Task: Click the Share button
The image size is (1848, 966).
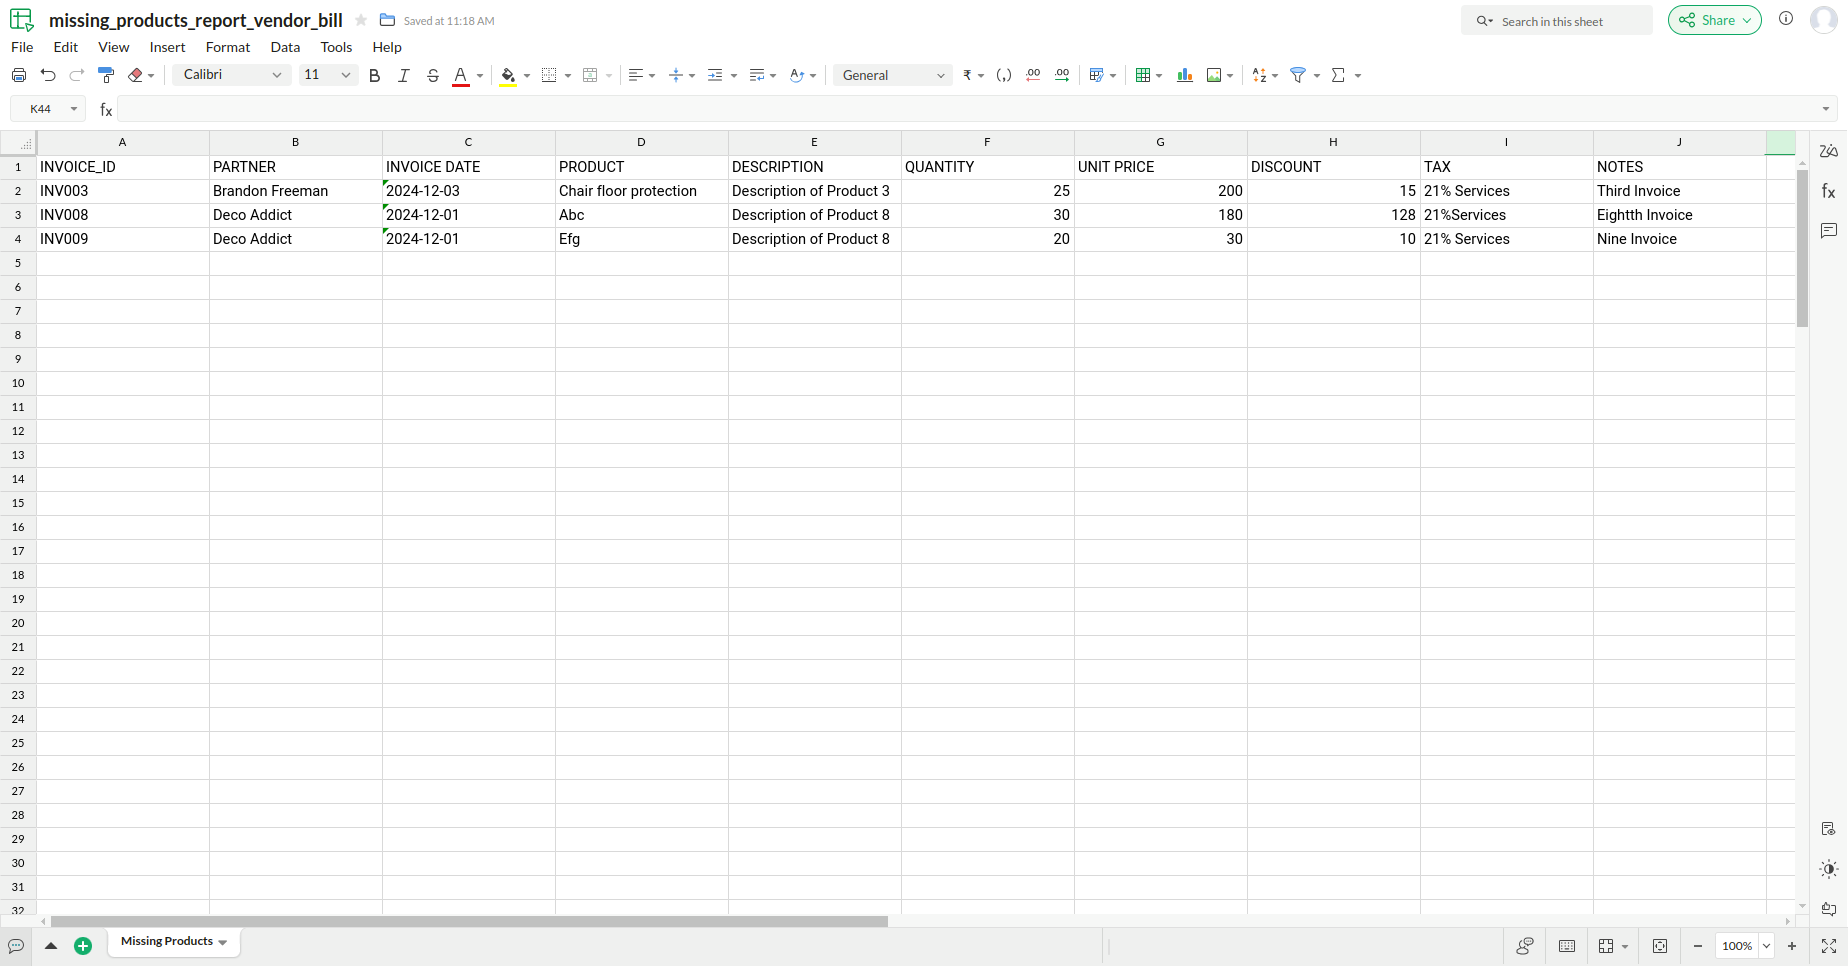Action: (1714, 20)
